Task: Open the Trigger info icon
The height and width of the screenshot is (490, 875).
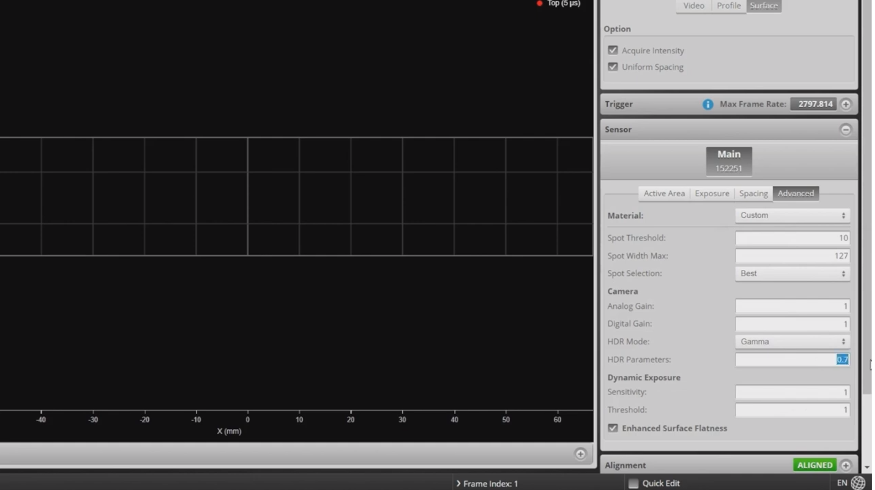Action: pos(707,104)
